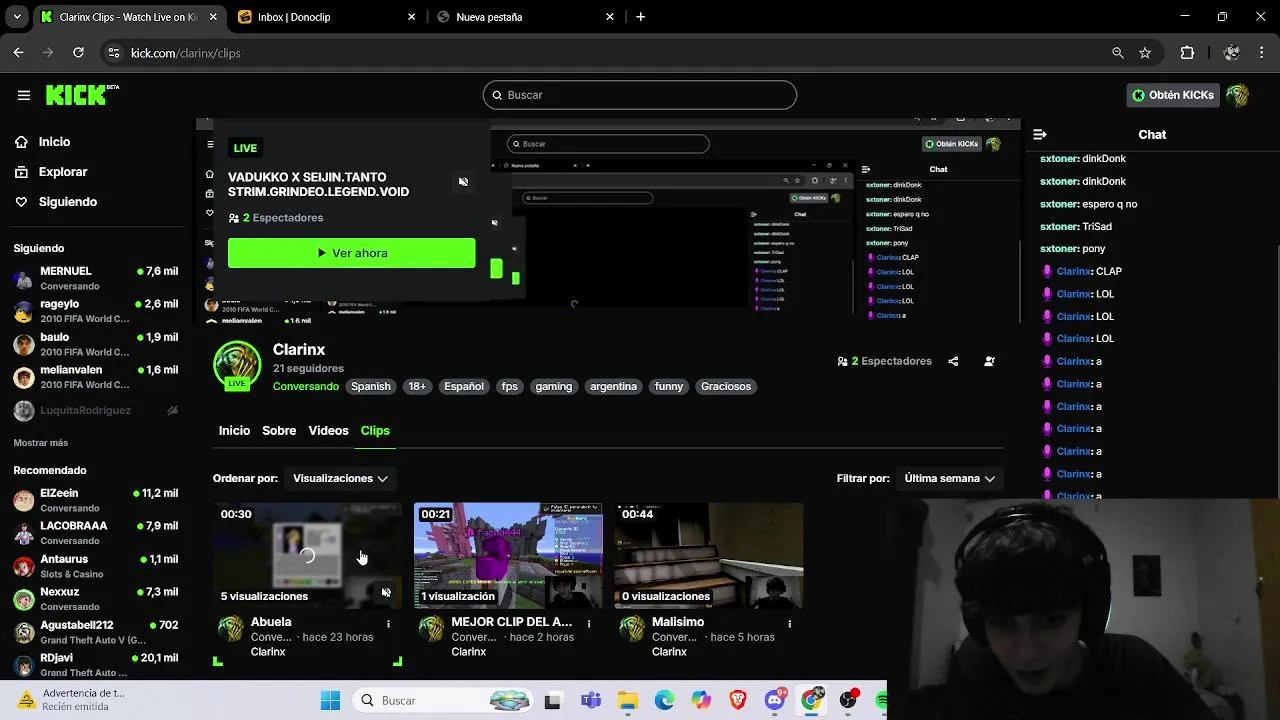Open browser extensions puzzle icon

[1187, 53]
